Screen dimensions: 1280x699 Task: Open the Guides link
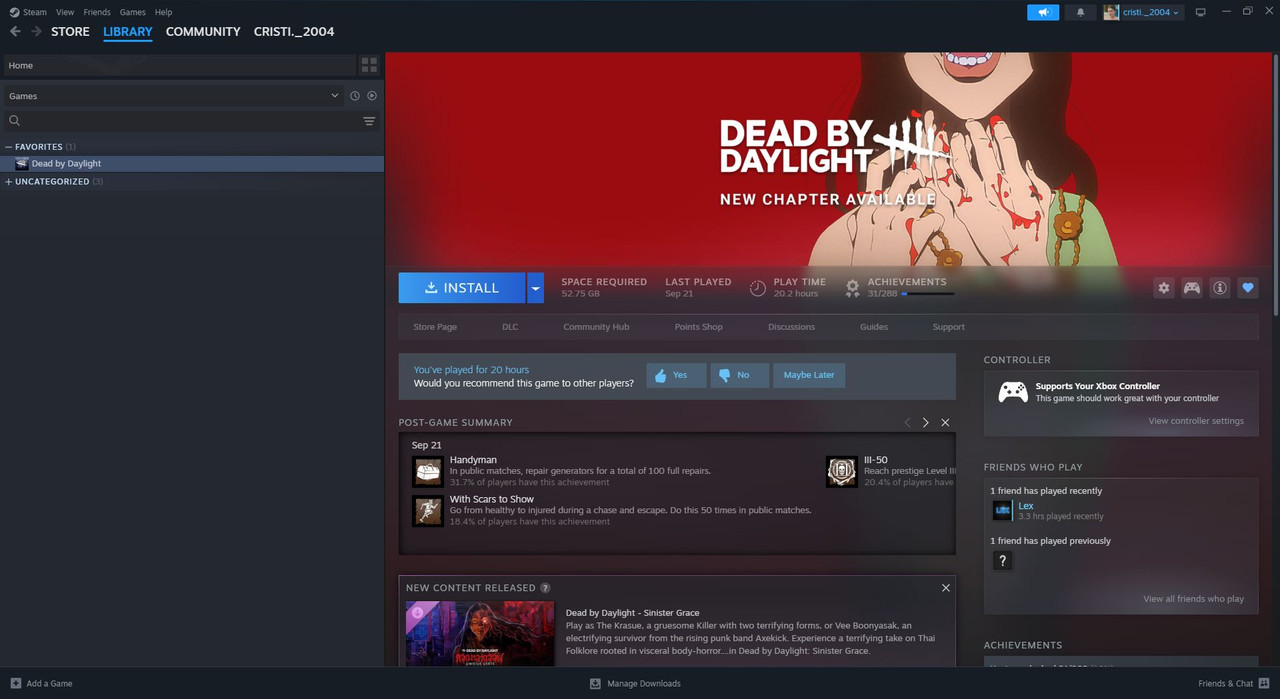pyautogui.click(x=874, y=327)
